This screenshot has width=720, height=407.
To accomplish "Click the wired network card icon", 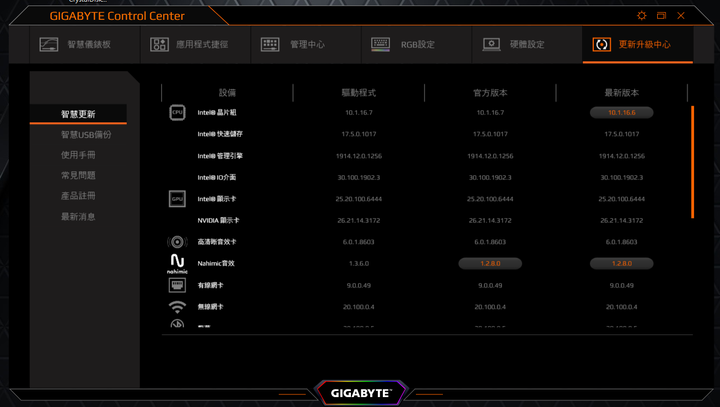I will pos(177,285).
